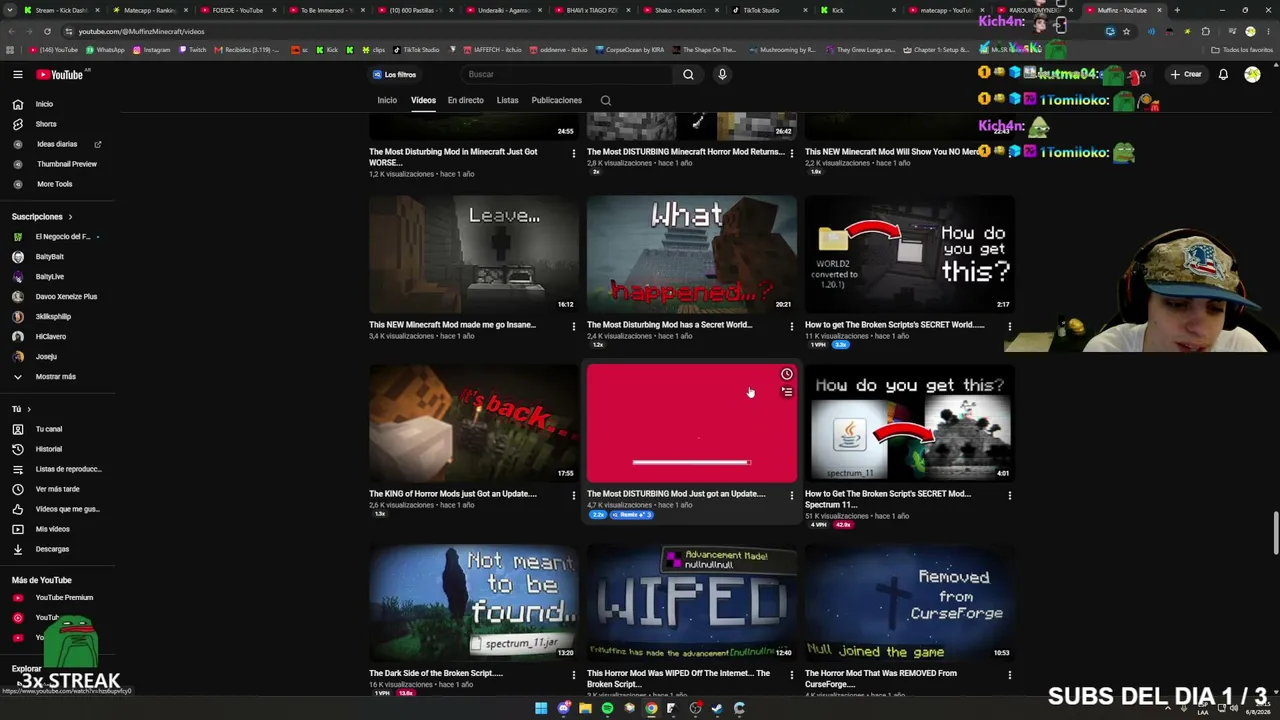Click the page vertical scrollbar thumb
Screen dimensions: 1280x720
[x=1275, y=532]
